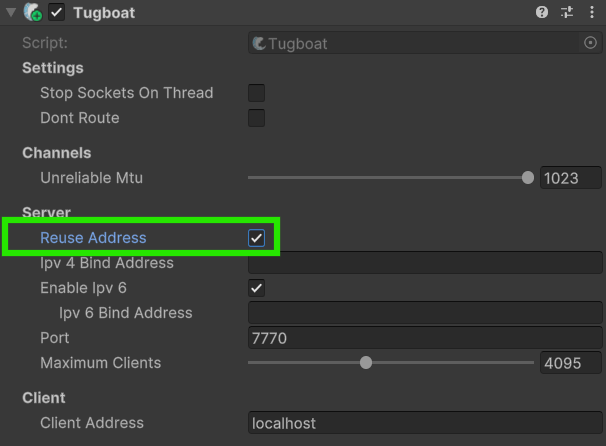
Task: Click the Reuse Address label
Action: pyautogui.click(x=93, y=238)
